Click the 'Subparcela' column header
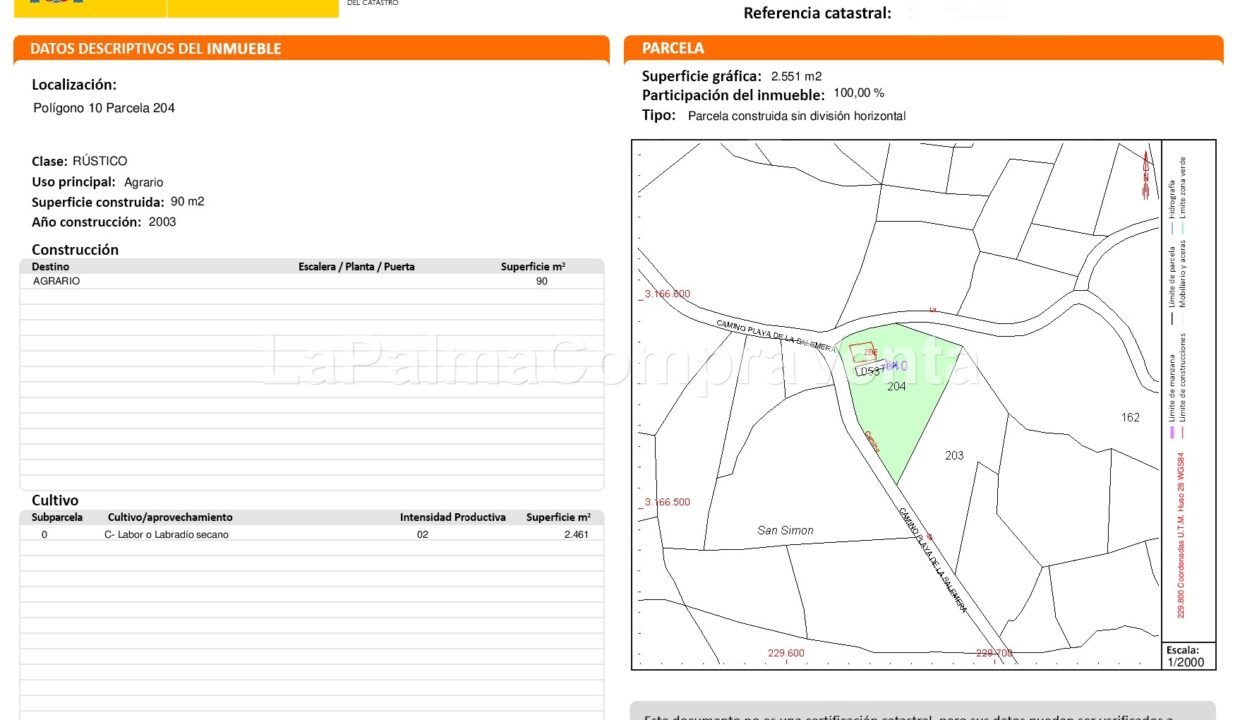 pos(57,518)
